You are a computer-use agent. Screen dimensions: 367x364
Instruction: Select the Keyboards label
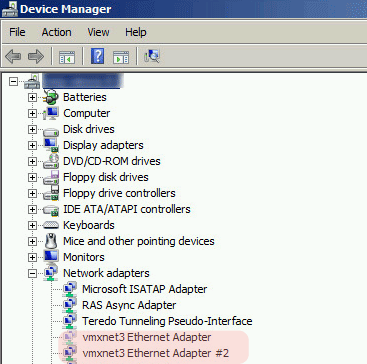89,225
